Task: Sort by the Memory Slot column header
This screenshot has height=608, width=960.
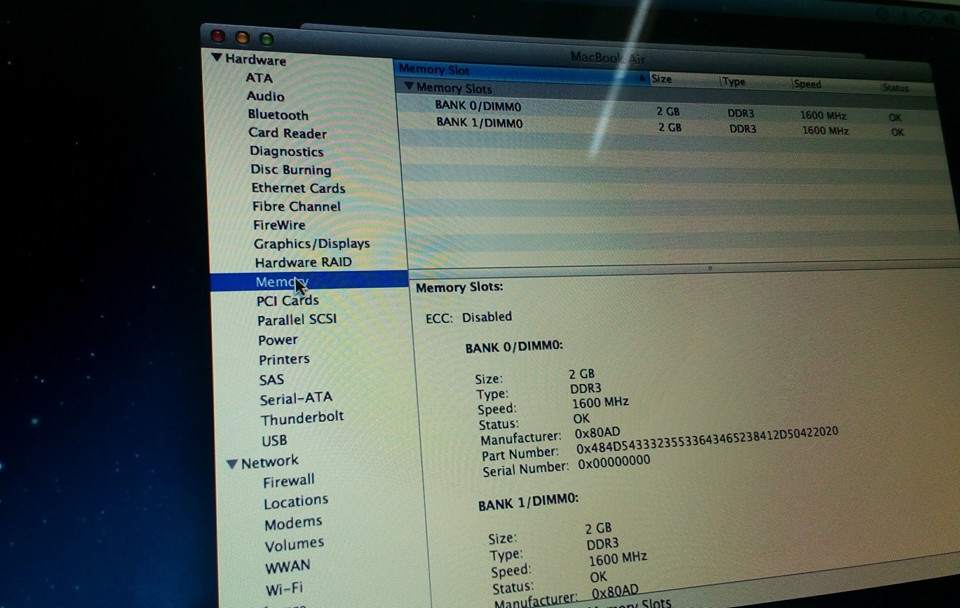Action: point(433,69)
